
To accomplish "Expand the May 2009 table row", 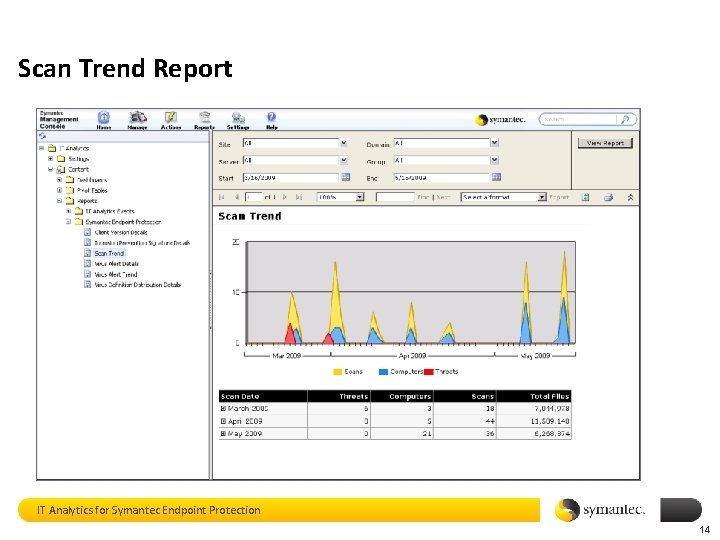I will tap(223, 433).
